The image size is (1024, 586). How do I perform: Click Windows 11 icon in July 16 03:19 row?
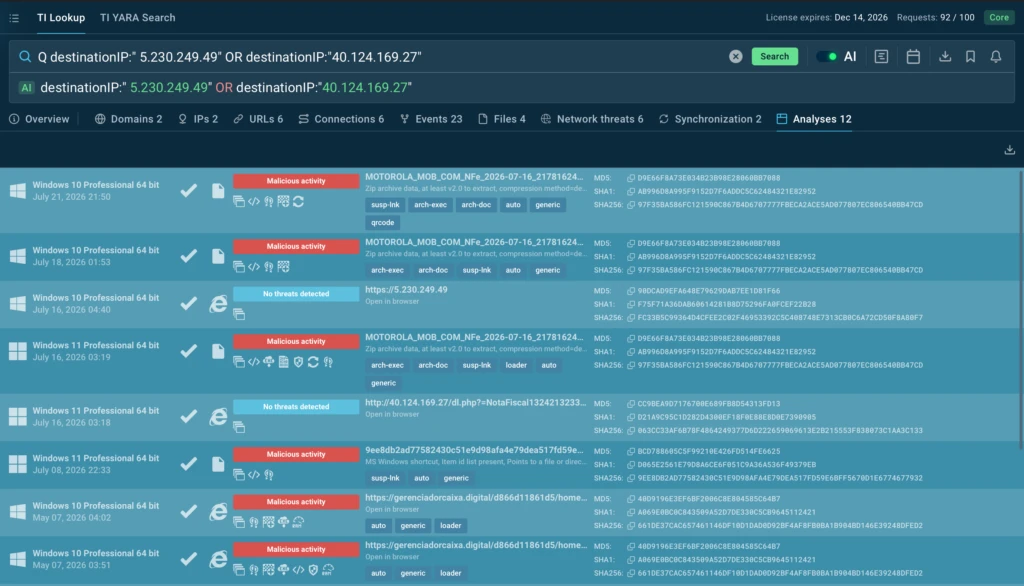[x=18, y=351]
